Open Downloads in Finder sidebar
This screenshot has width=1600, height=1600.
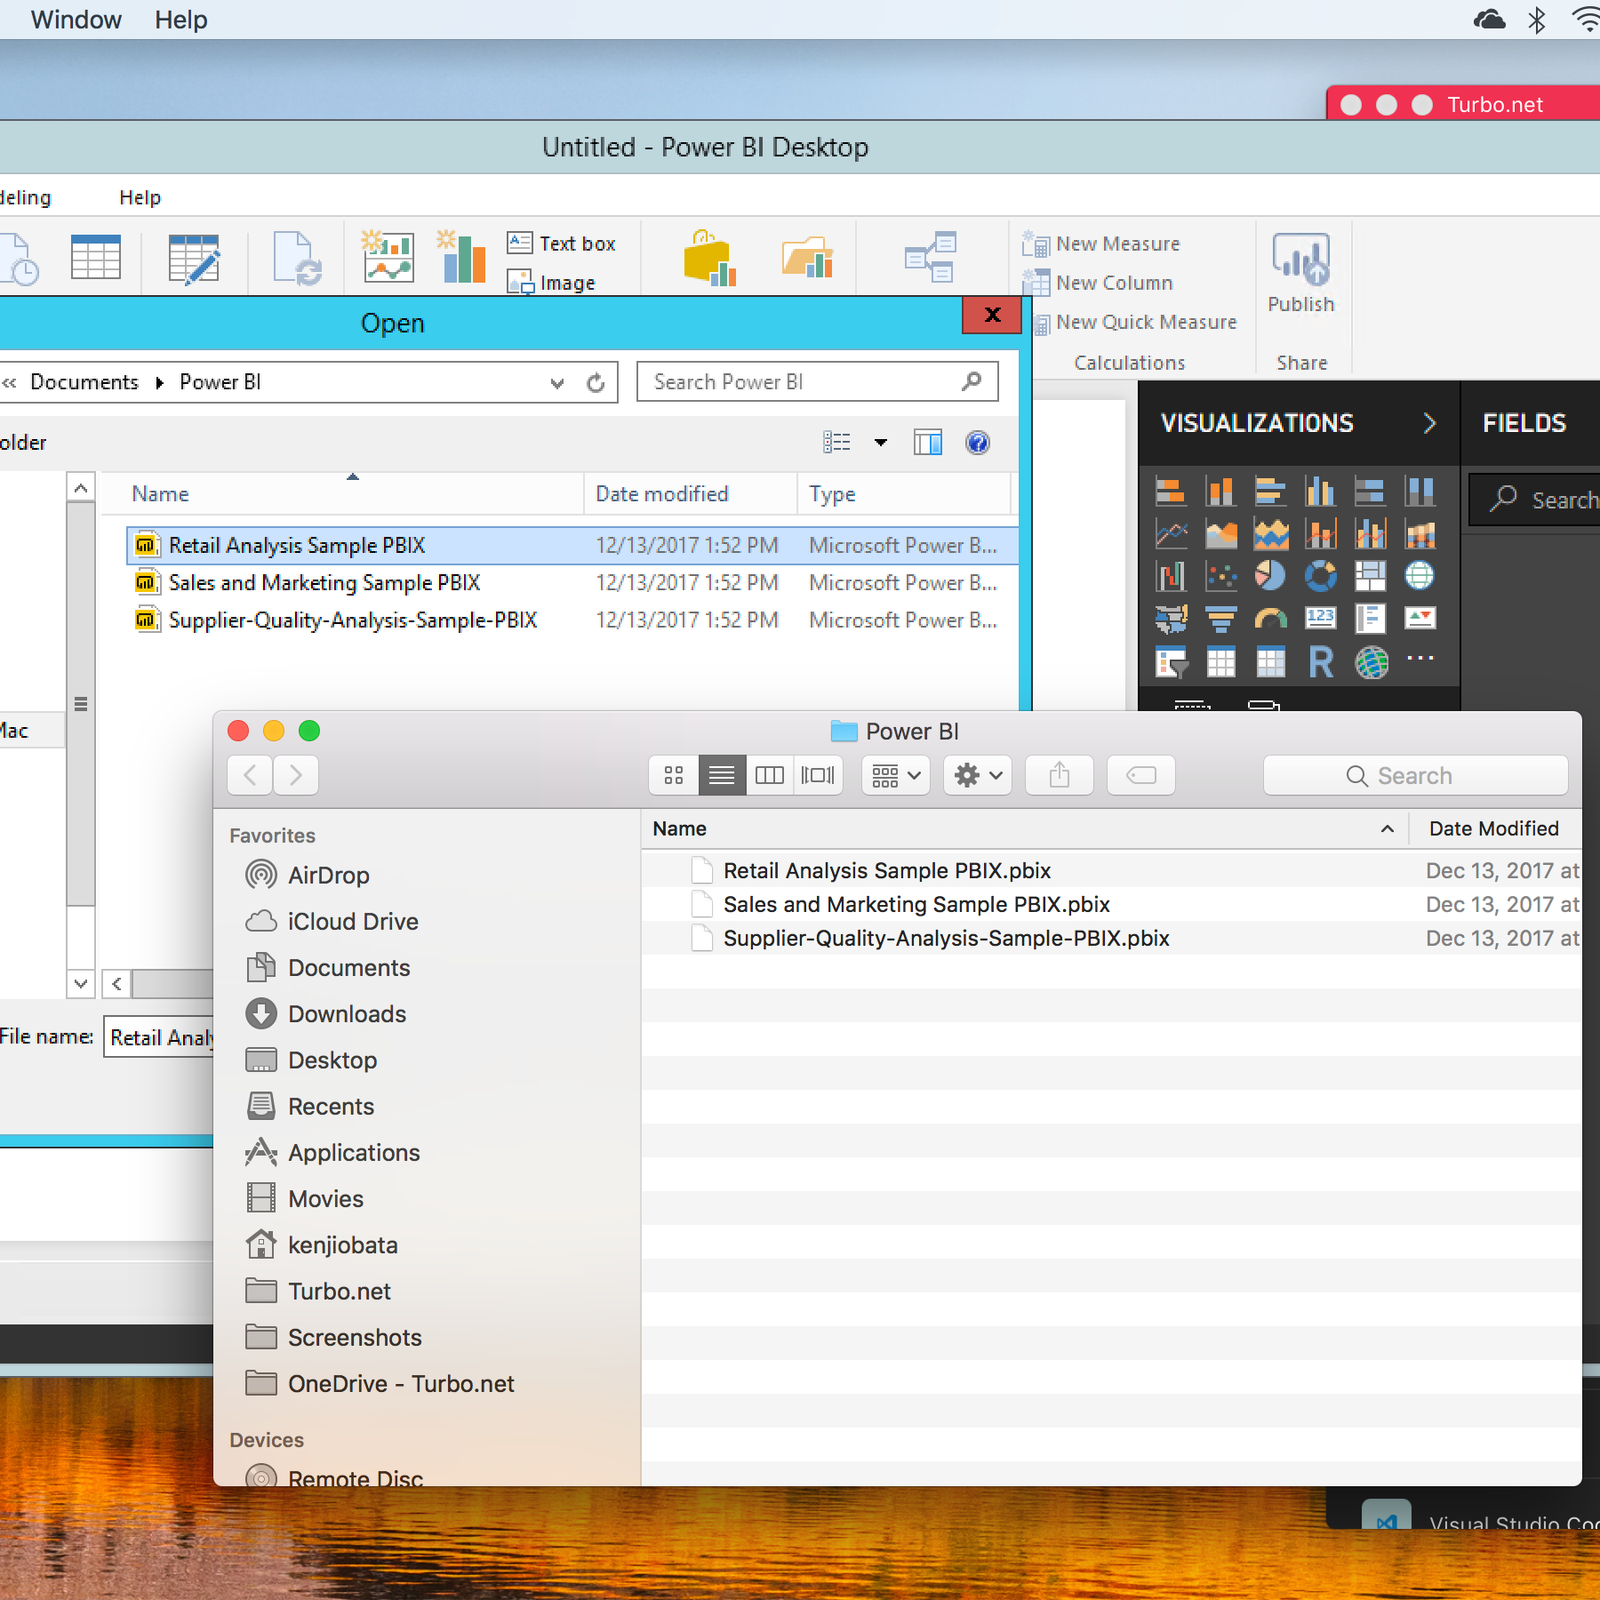point(347,1014)
